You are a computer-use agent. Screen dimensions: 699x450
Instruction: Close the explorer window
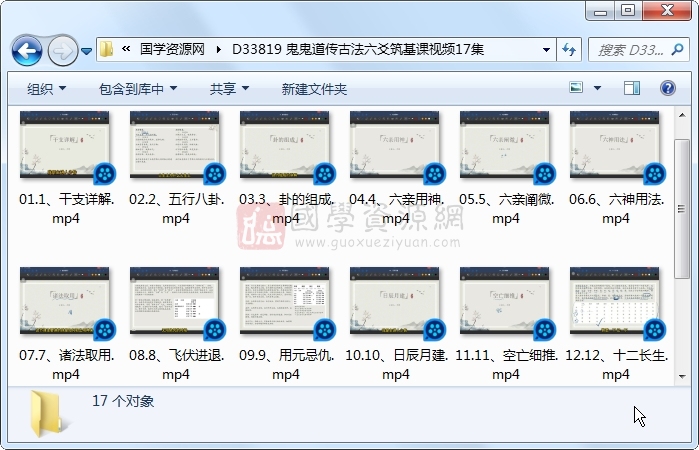tap(667, 11)
